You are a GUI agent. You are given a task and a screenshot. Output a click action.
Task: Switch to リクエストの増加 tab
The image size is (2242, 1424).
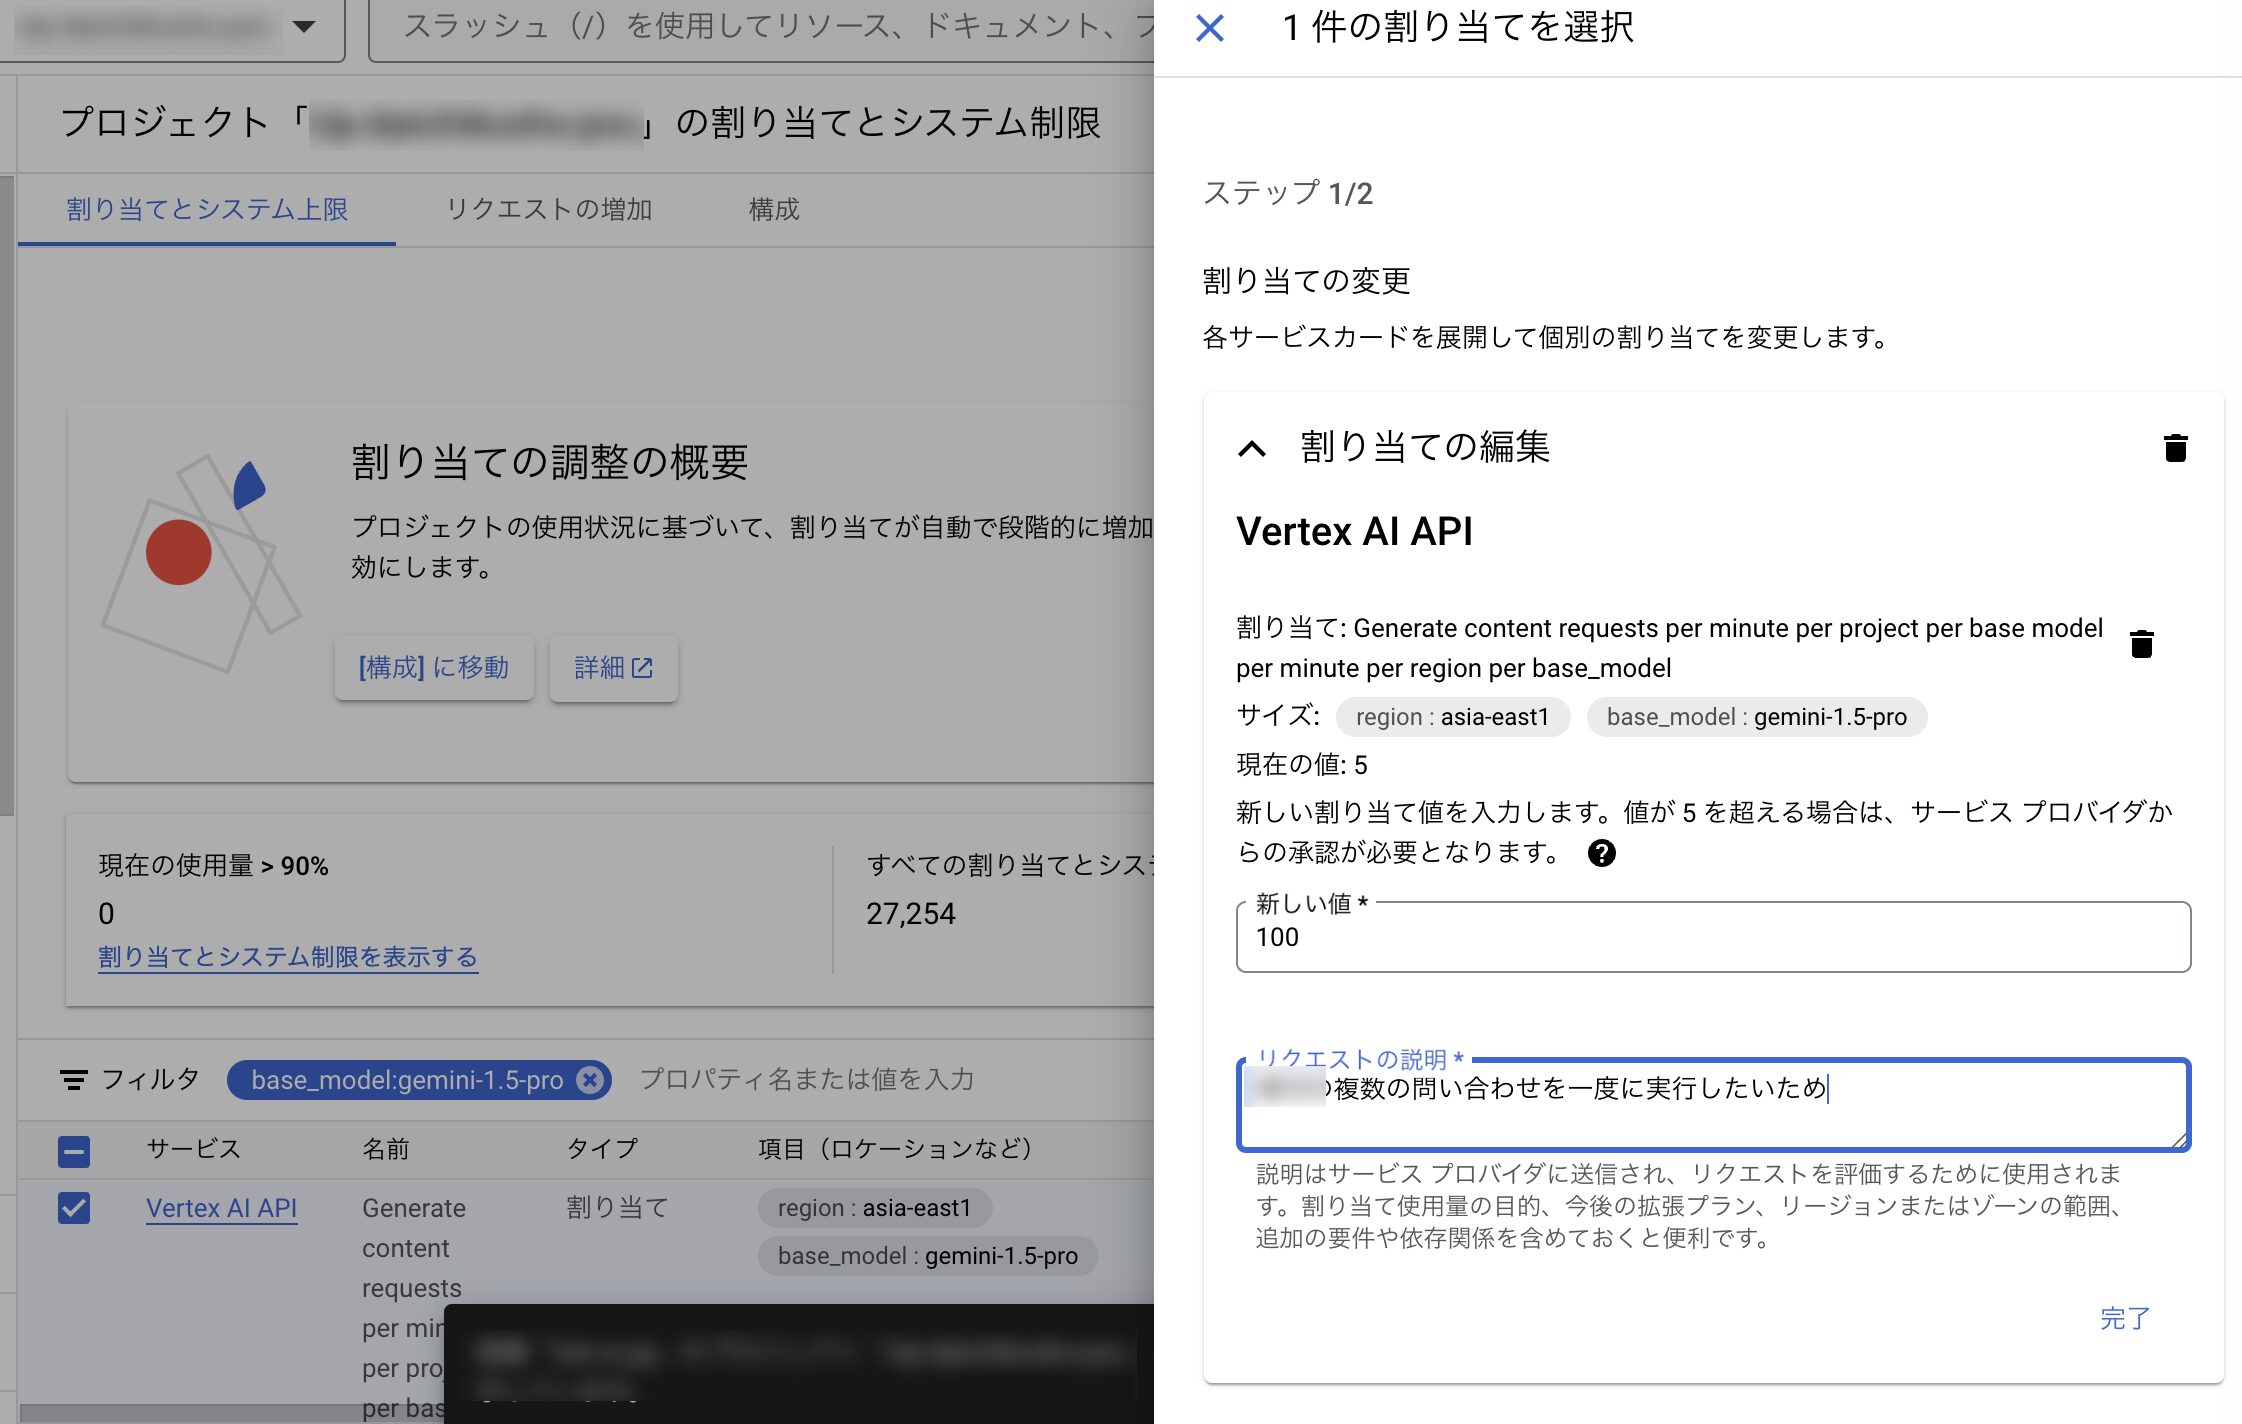coord(548,209)
